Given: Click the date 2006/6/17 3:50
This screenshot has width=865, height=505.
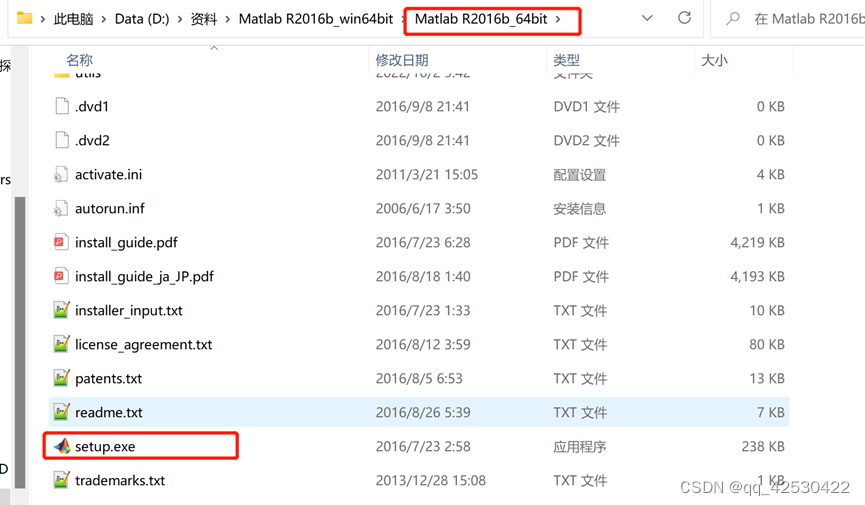Looking at the screenshot, I should coord(423,209).
